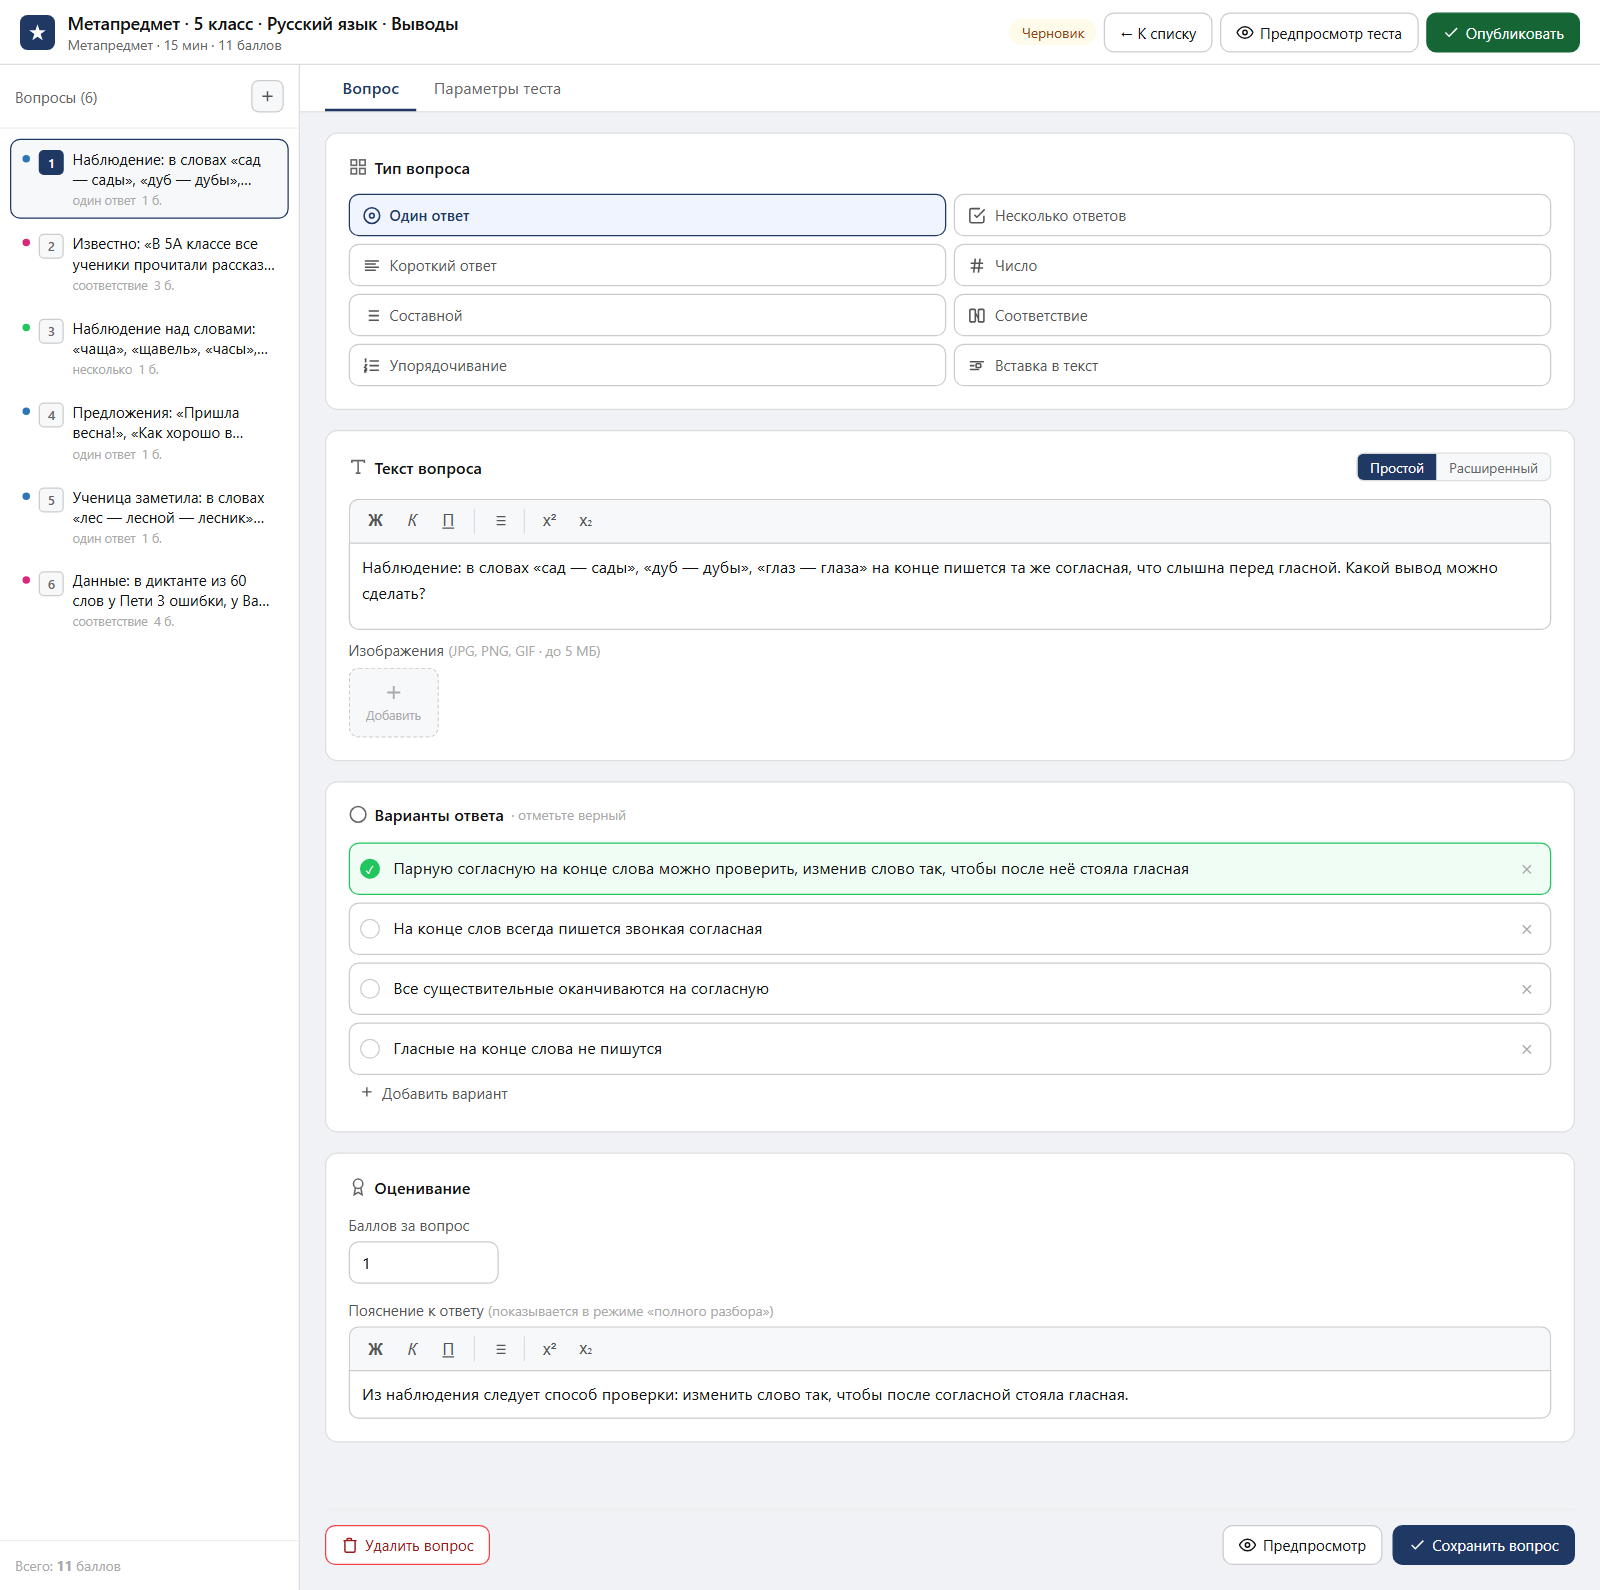Apply bold in explanation editor toolbar
1600x1590 pixels.
(x=375, y=1349)
